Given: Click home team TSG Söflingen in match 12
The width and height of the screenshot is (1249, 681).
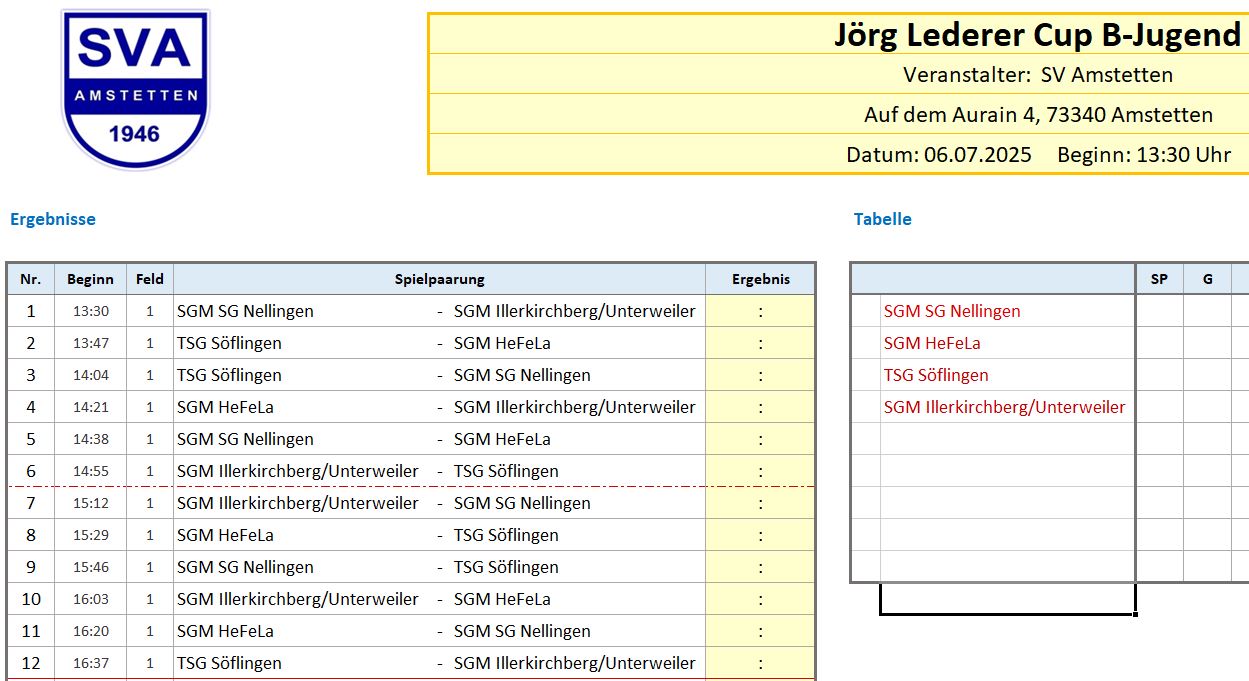Looking at the screenshot, I should coord(229,663).
